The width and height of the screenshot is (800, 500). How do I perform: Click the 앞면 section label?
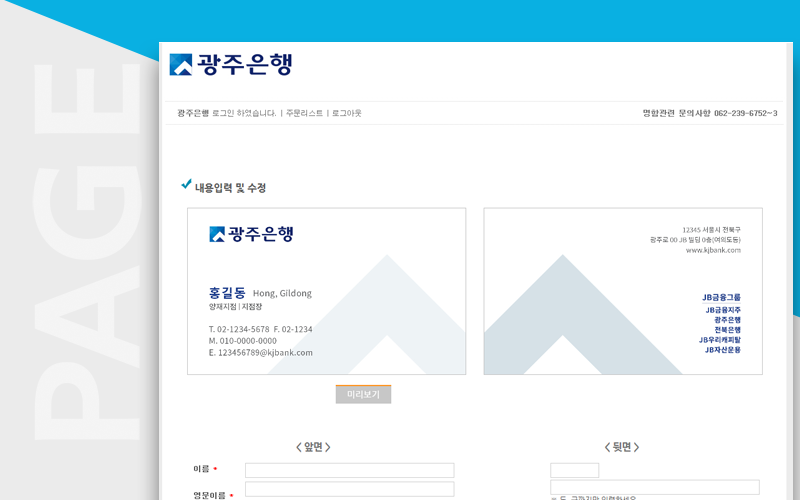coord(313,447)
